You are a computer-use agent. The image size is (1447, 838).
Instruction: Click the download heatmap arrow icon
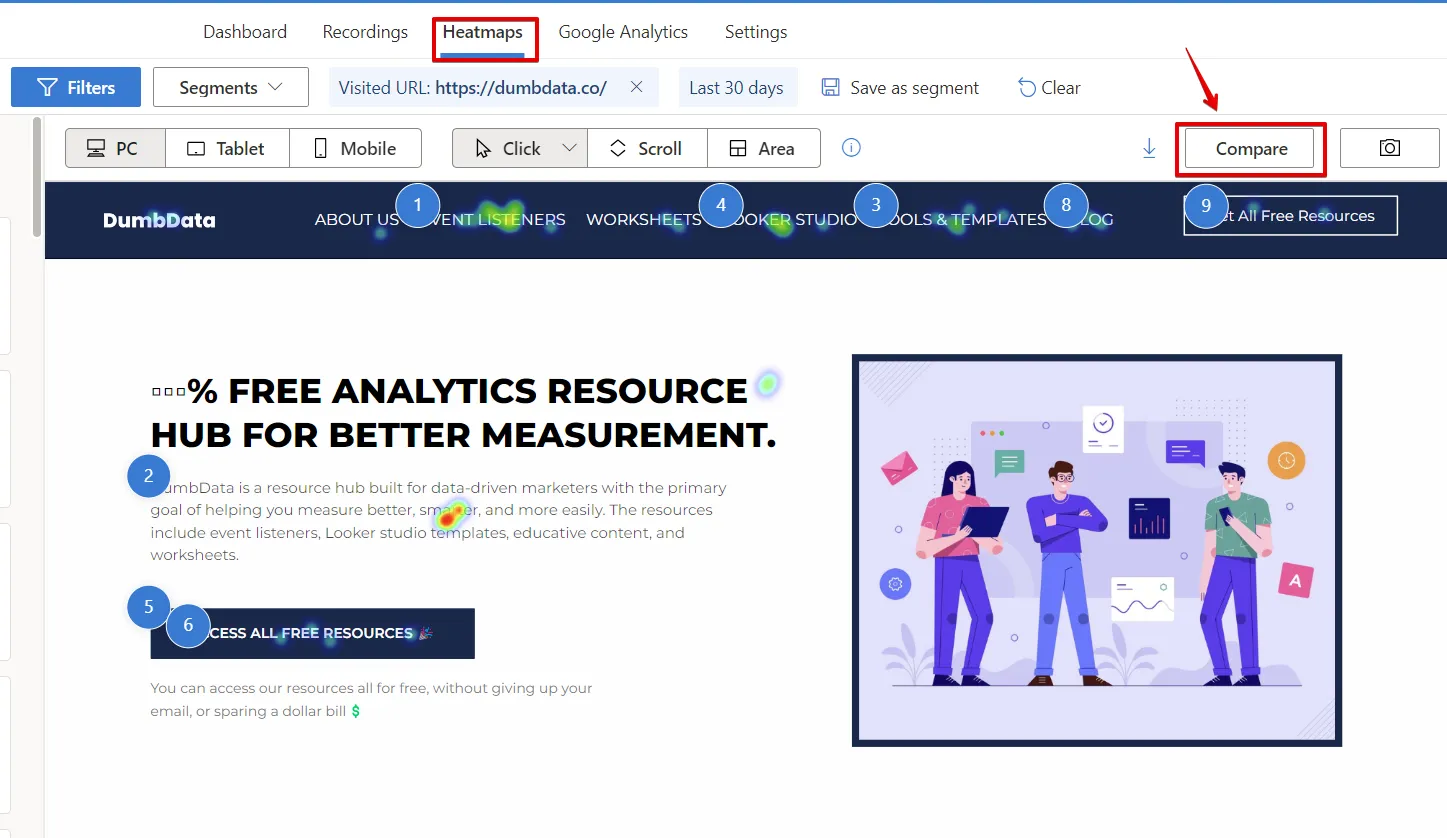point(1149,148)
